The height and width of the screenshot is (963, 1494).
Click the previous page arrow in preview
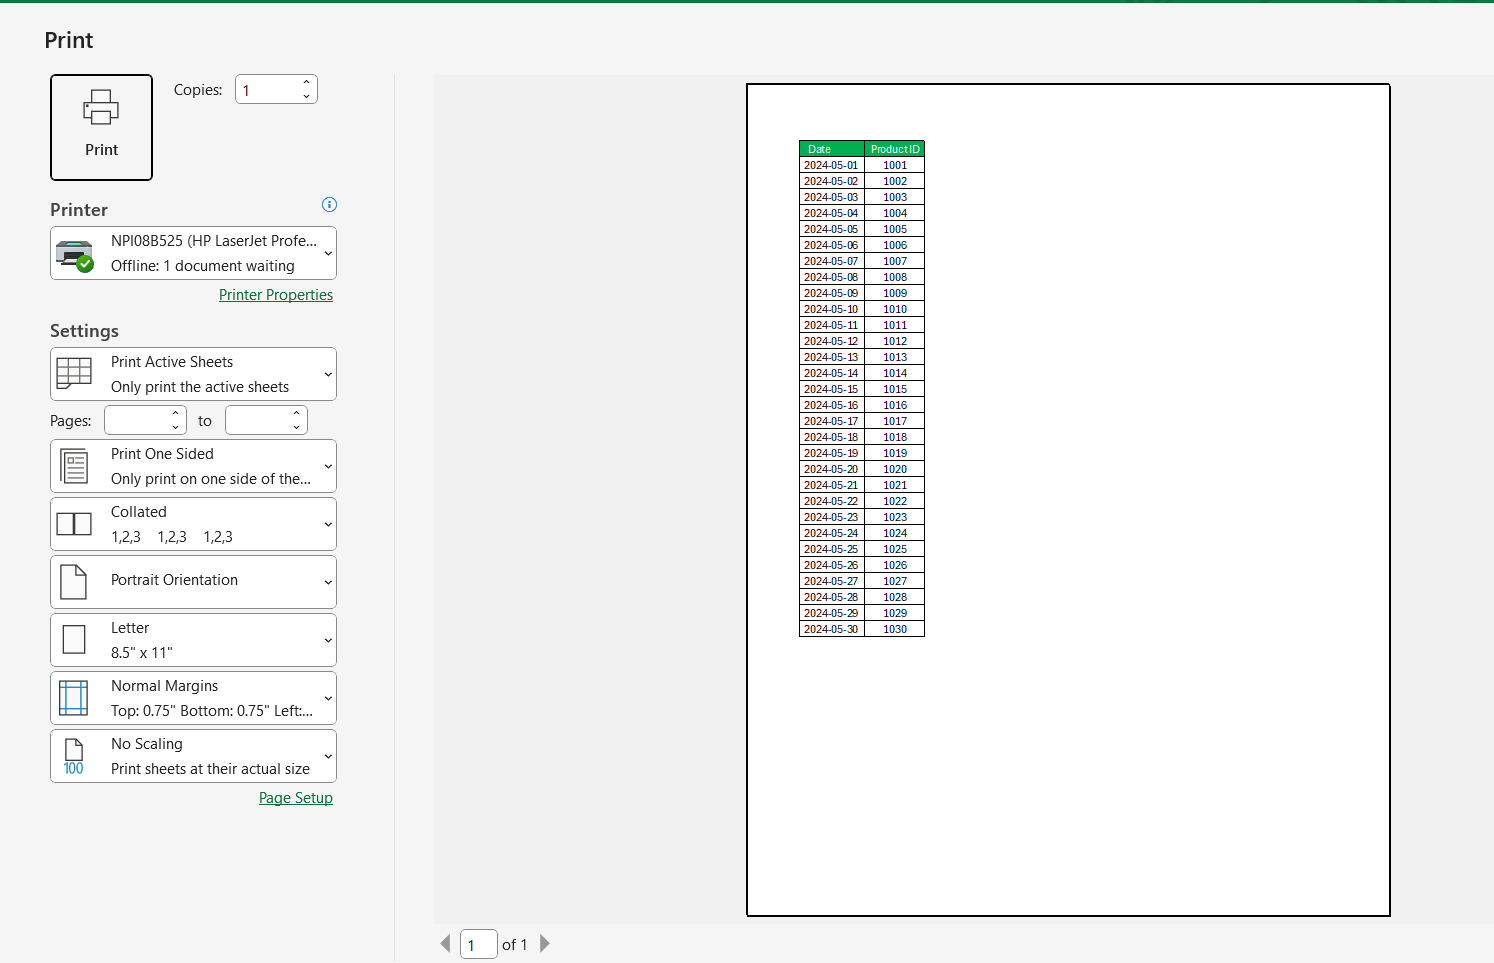point(445,943)
